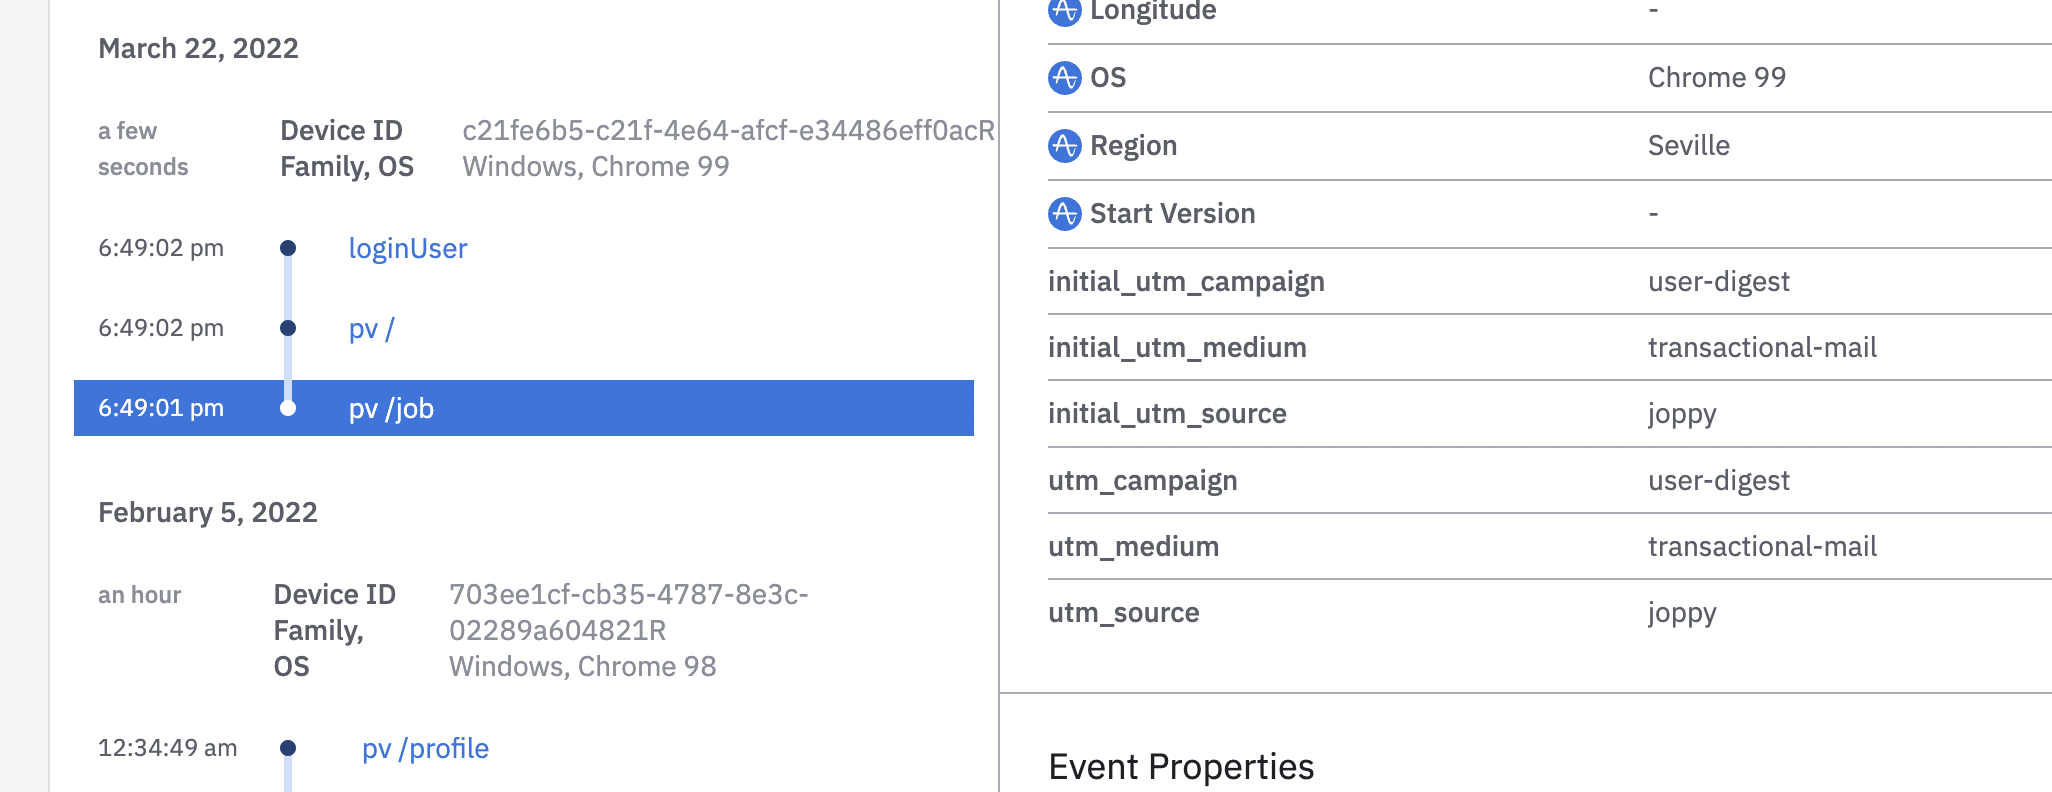This screenshot has width=2052, height=792.
Task: Click the Seville region value
Action: pos(1688,146)
